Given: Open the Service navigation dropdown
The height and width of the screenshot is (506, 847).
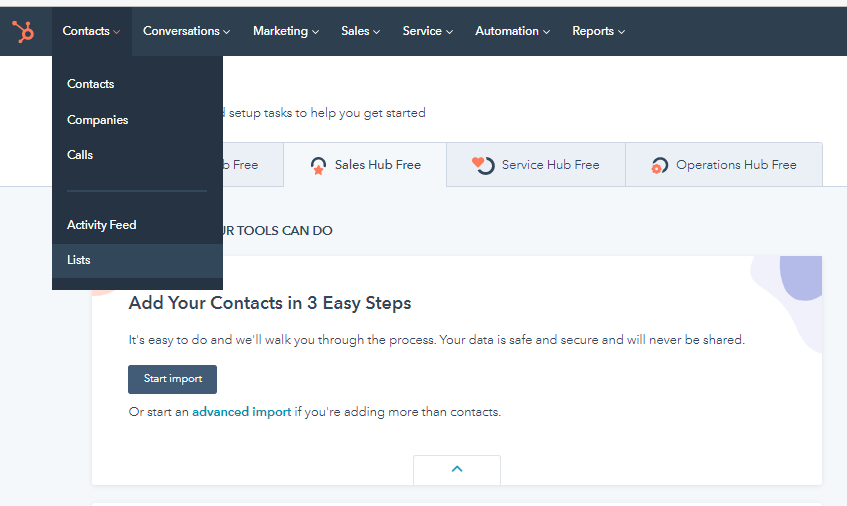Looking at the screenshot, I should (x=427, y=31).
